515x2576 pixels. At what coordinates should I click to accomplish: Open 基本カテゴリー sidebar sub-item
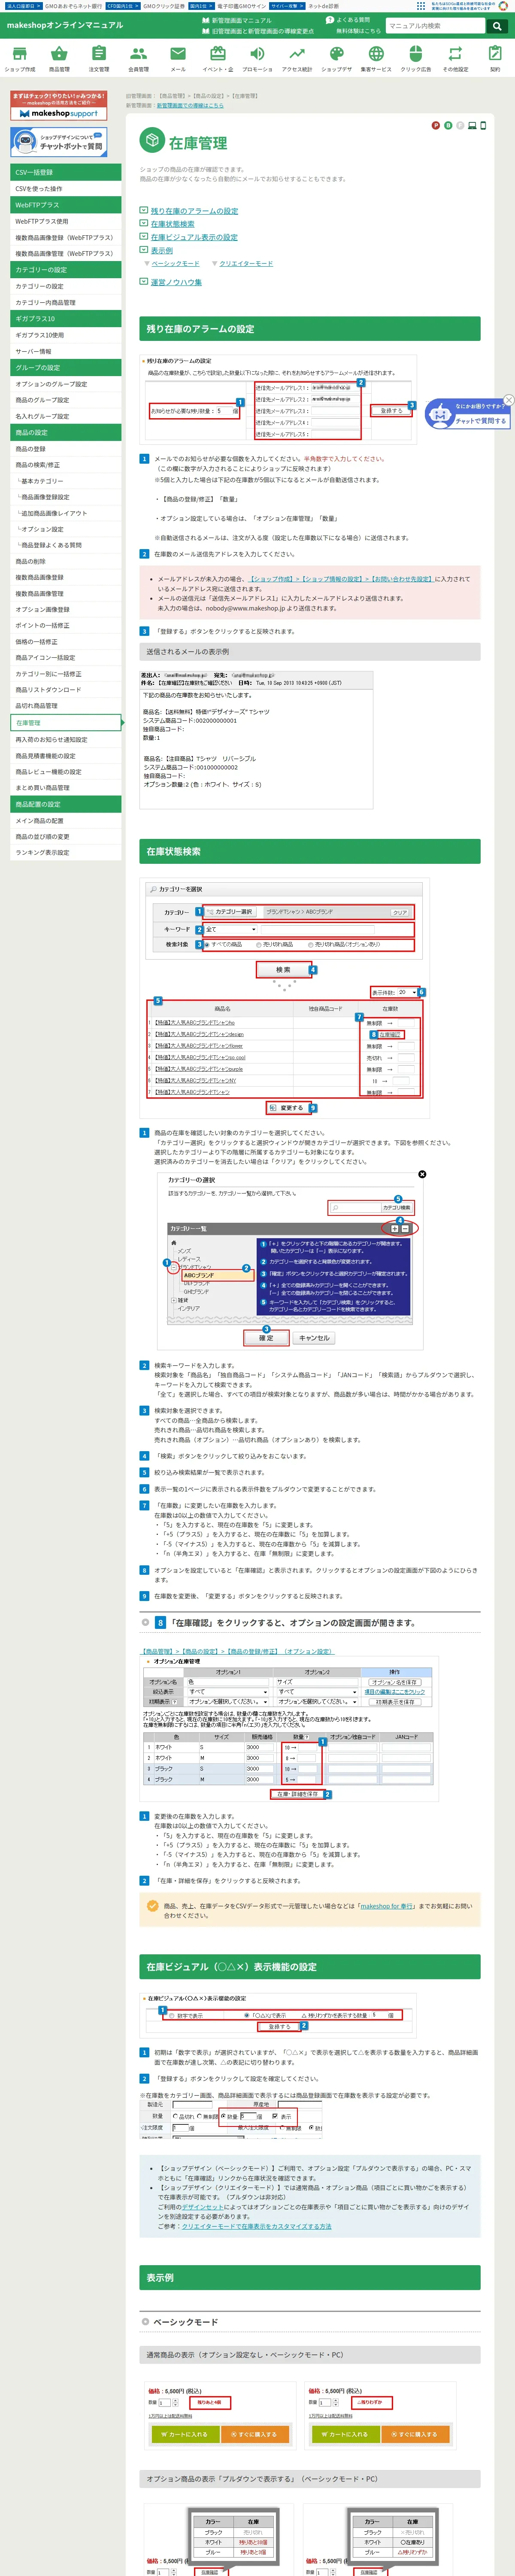click(x=66, y=481)
